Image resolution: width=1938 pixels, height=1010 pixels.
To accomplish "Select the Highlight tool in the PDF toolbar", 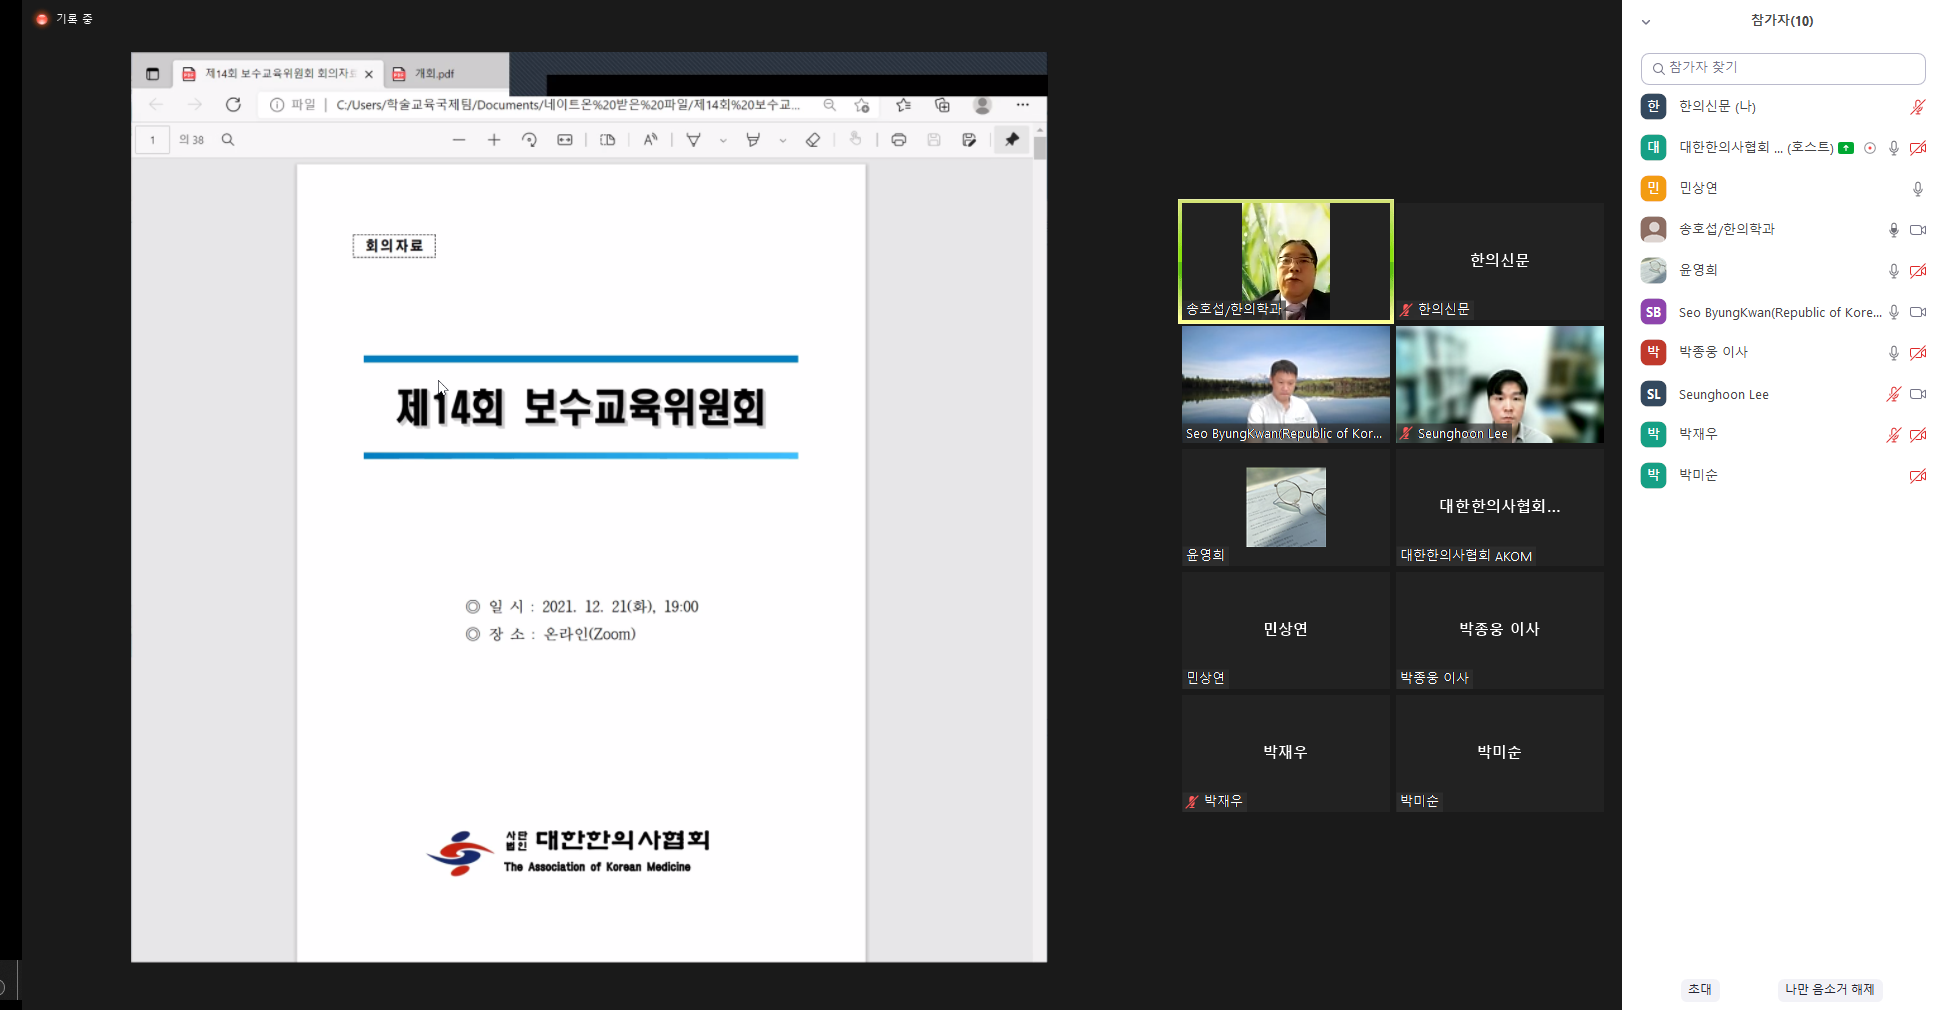I will pyautogui.click(x=752, y=140).
